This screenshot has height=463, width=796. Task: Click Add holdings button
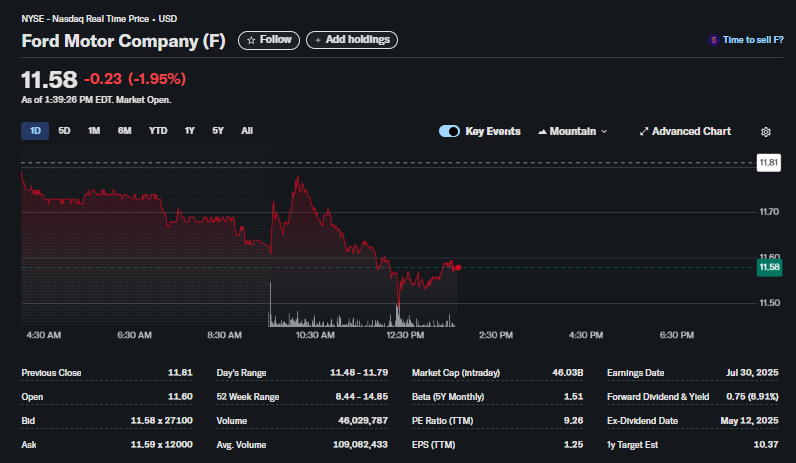point(352,40)
